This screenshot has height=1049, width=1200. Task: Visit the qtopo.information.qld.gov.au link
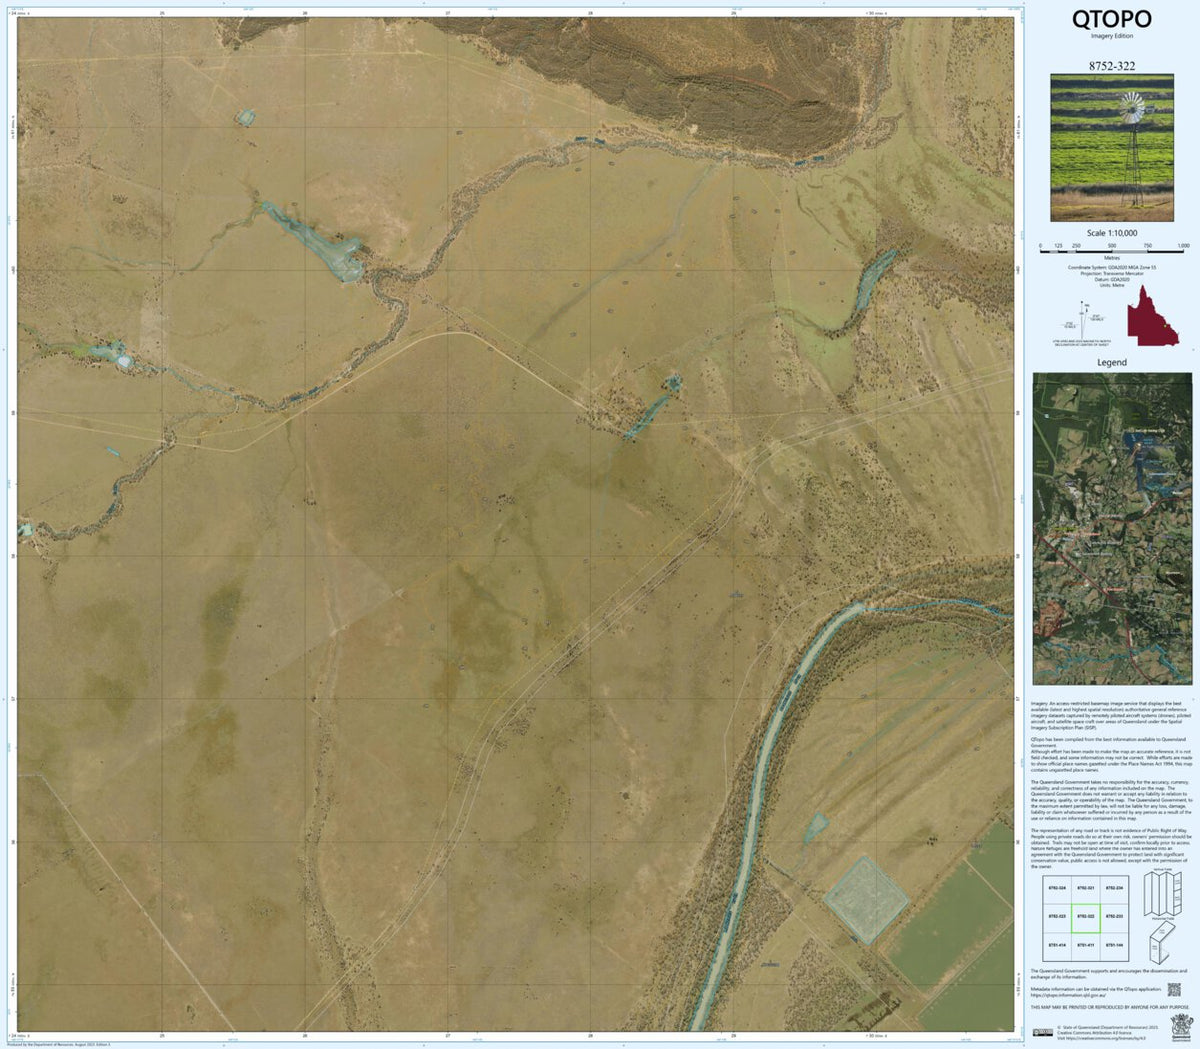1068,996
